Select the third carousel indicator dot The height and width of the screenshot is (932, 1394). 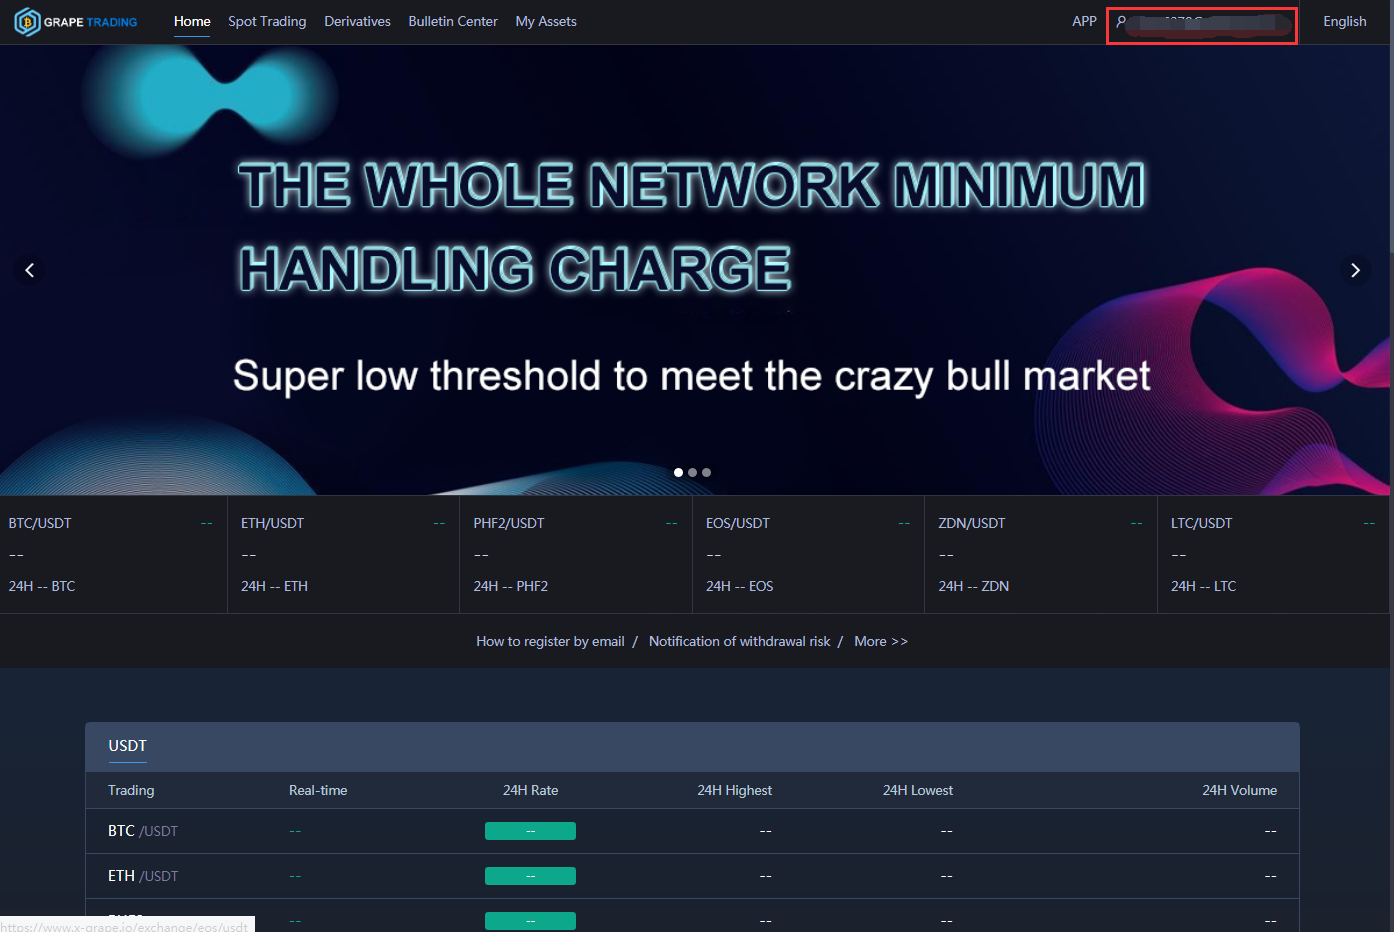tap(706, 472)
